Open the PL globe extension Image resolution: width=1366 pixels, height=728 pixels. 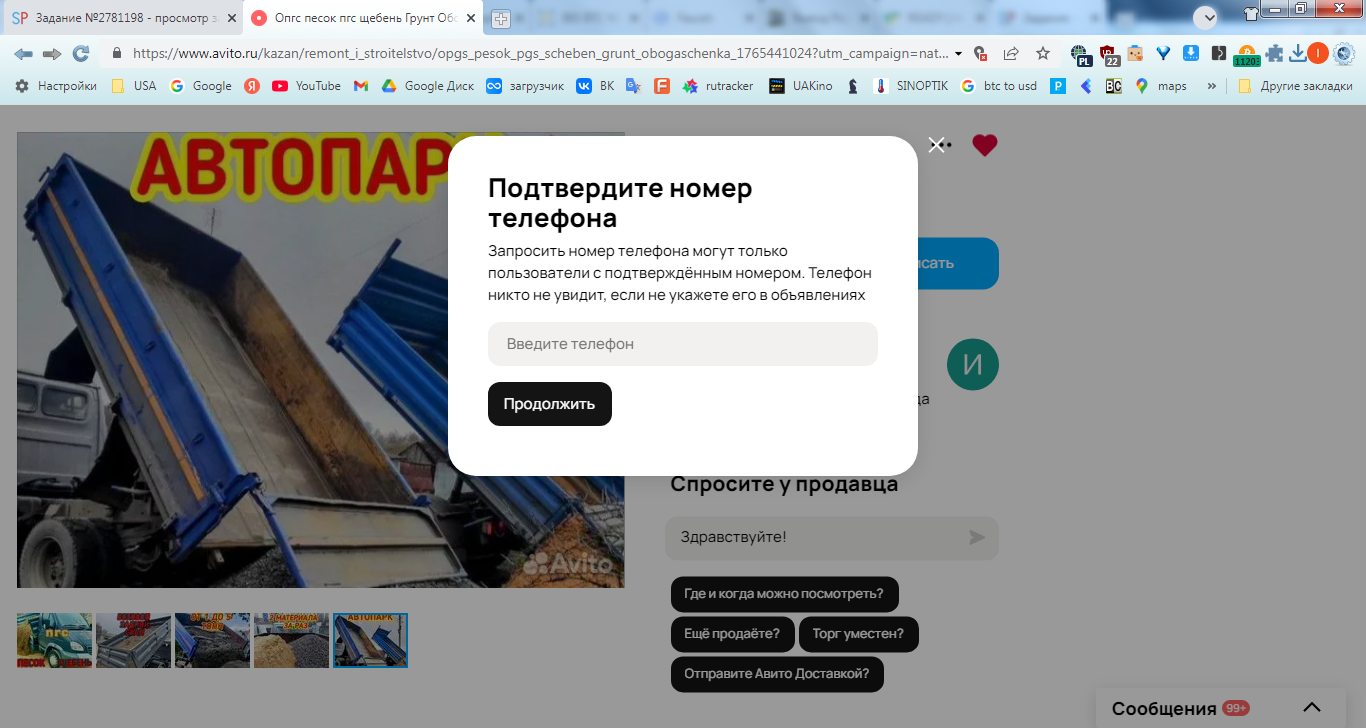coord(1081,55)
